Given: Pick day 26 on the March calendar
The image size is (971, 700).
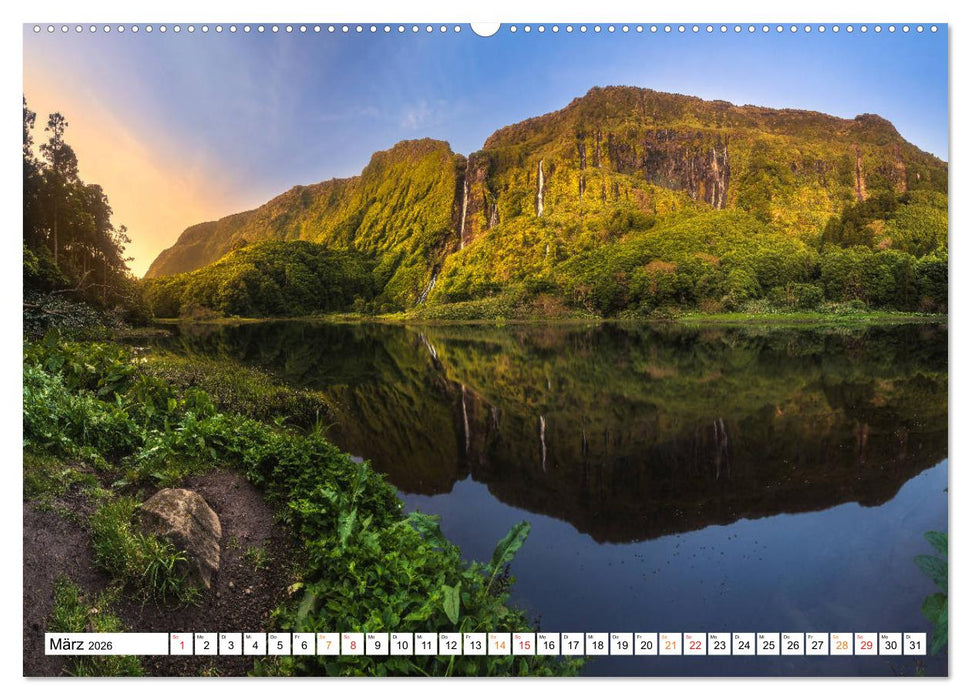Looking at the screenshot, I should (x=792, y=644).
